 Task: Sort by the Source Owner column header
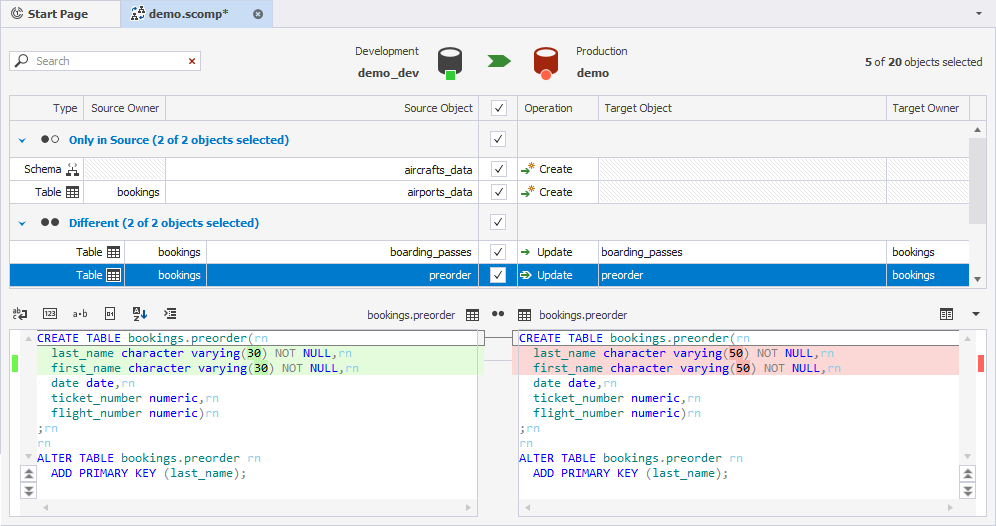(x=125, y=108)
